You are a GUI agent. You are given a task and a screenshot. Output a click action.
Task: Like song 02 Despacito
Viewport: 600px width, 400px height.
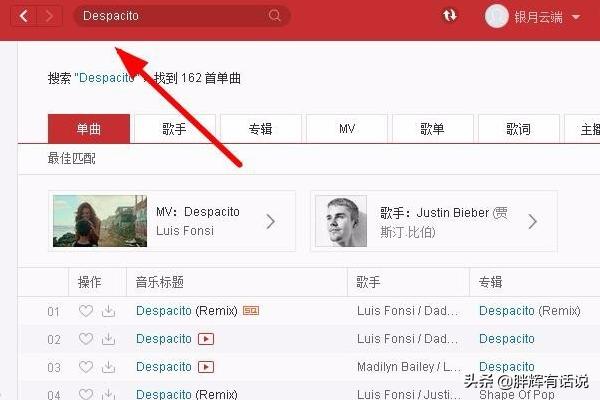point(86,339)
